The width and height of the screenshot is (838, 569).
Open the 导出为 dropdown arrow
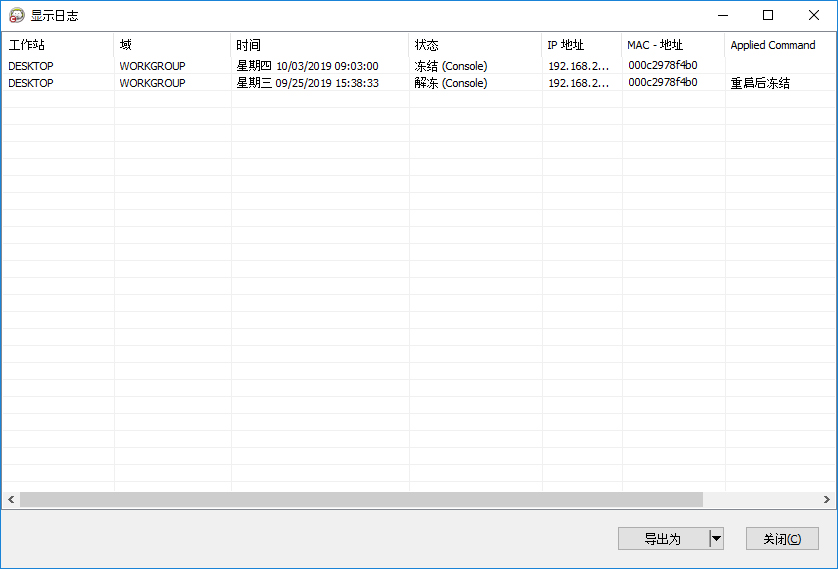tap(715, 538)
